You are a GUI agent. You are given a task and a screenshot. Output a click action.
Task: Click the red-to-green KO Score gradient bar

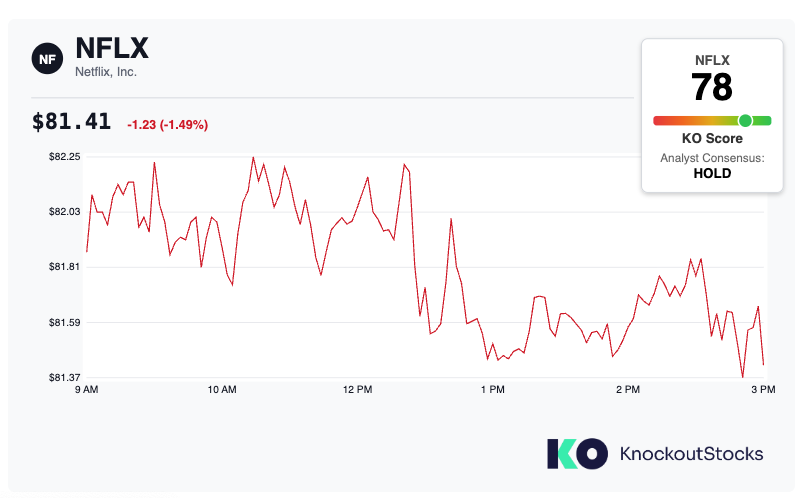(x=712, y=121)
